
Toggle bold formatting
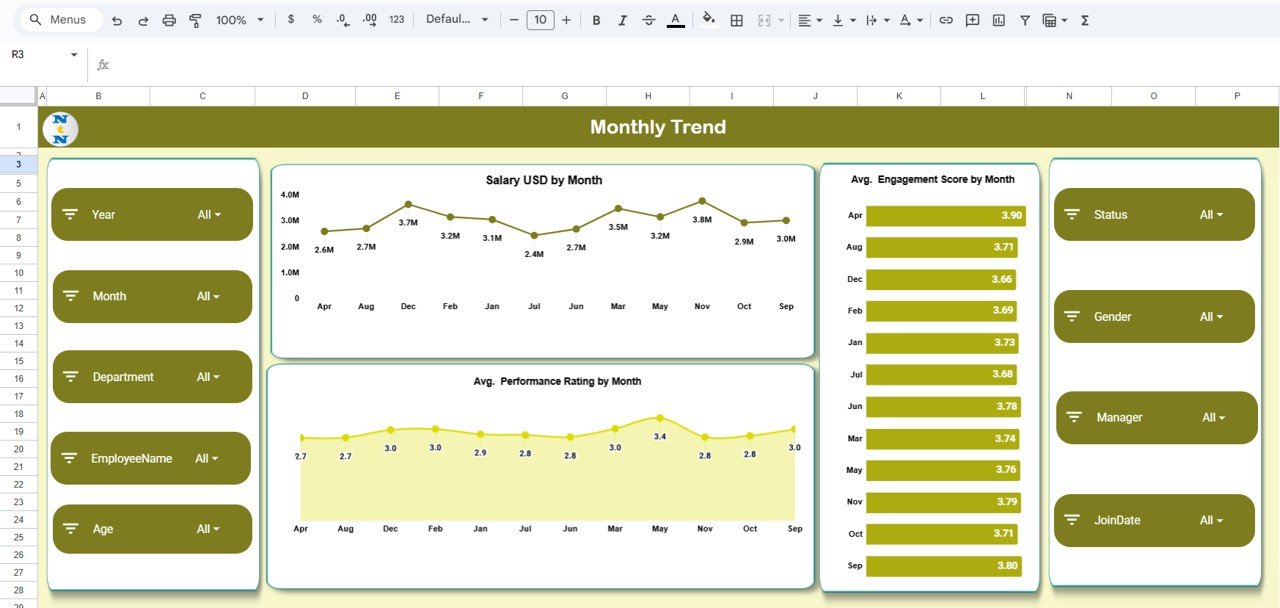(x=596, y=19)
